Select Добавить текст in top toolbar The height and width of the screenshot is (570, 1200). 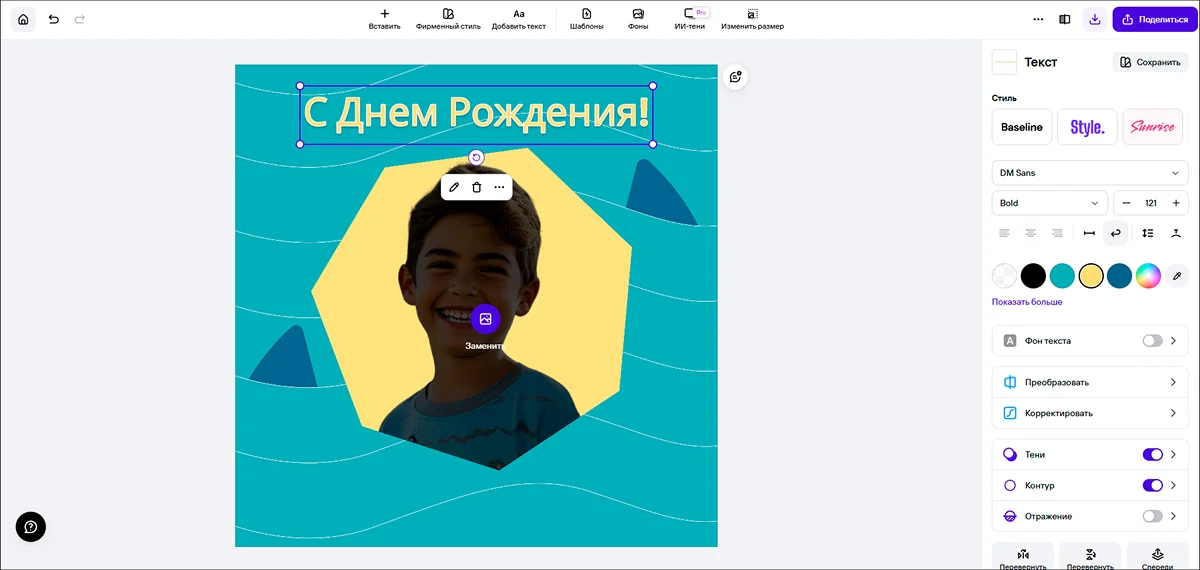[519, 19]
